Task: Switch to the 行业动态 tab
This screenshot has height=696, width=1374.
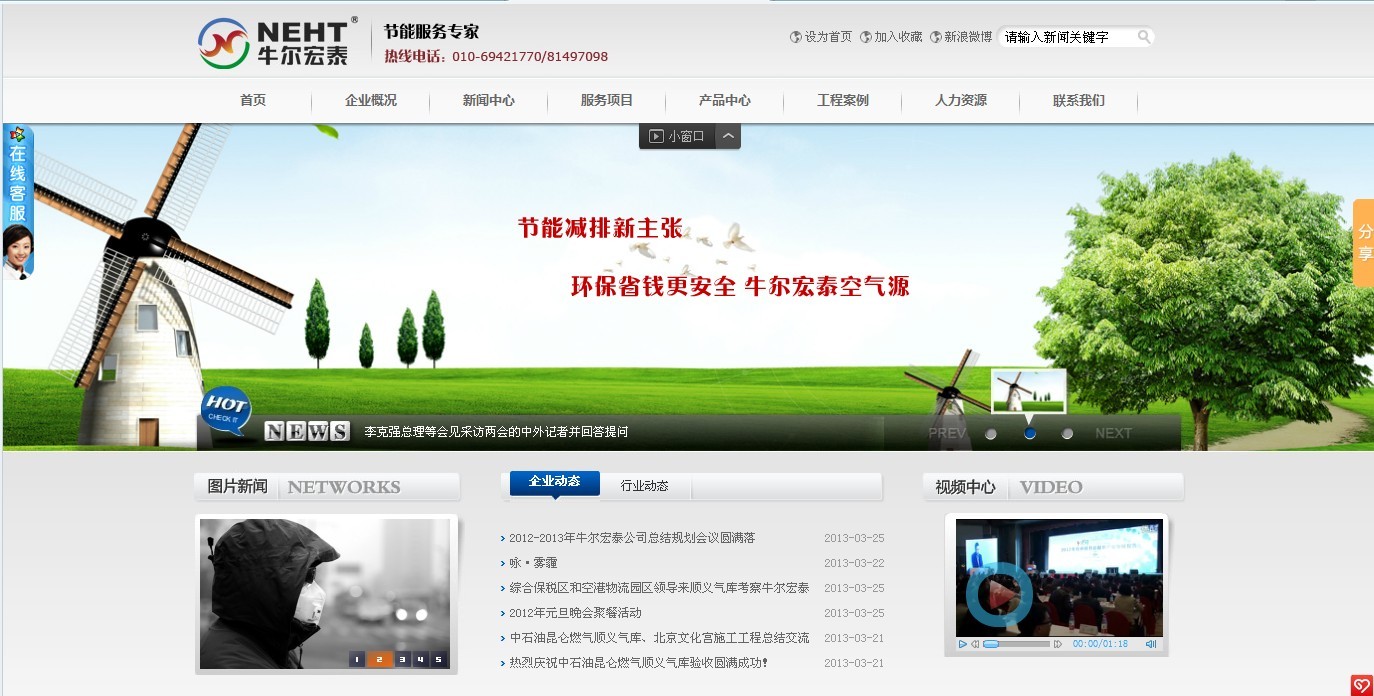Action: 644,486
